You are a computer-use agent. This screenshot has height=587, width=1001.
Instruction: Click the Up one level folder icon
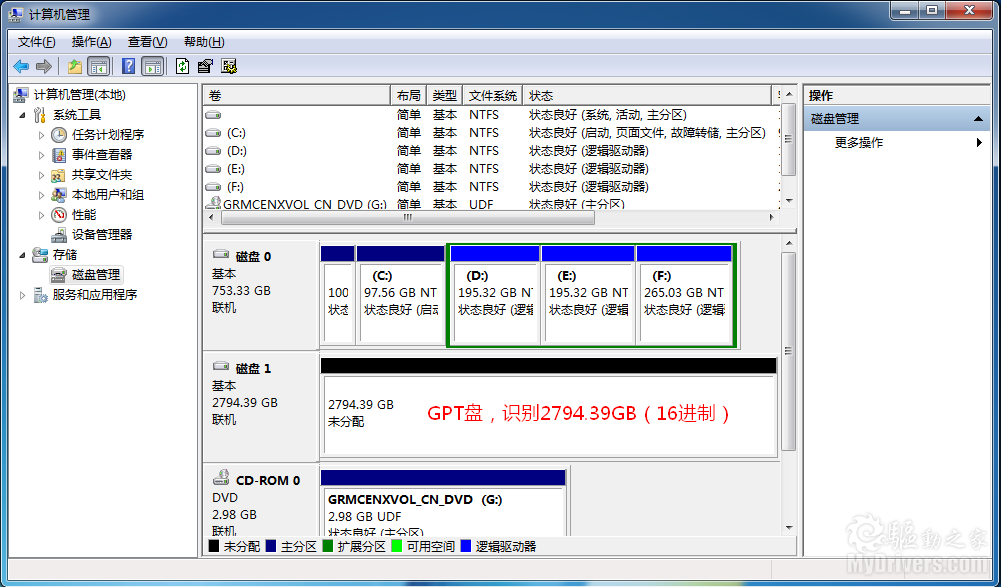tap(75, 66)
